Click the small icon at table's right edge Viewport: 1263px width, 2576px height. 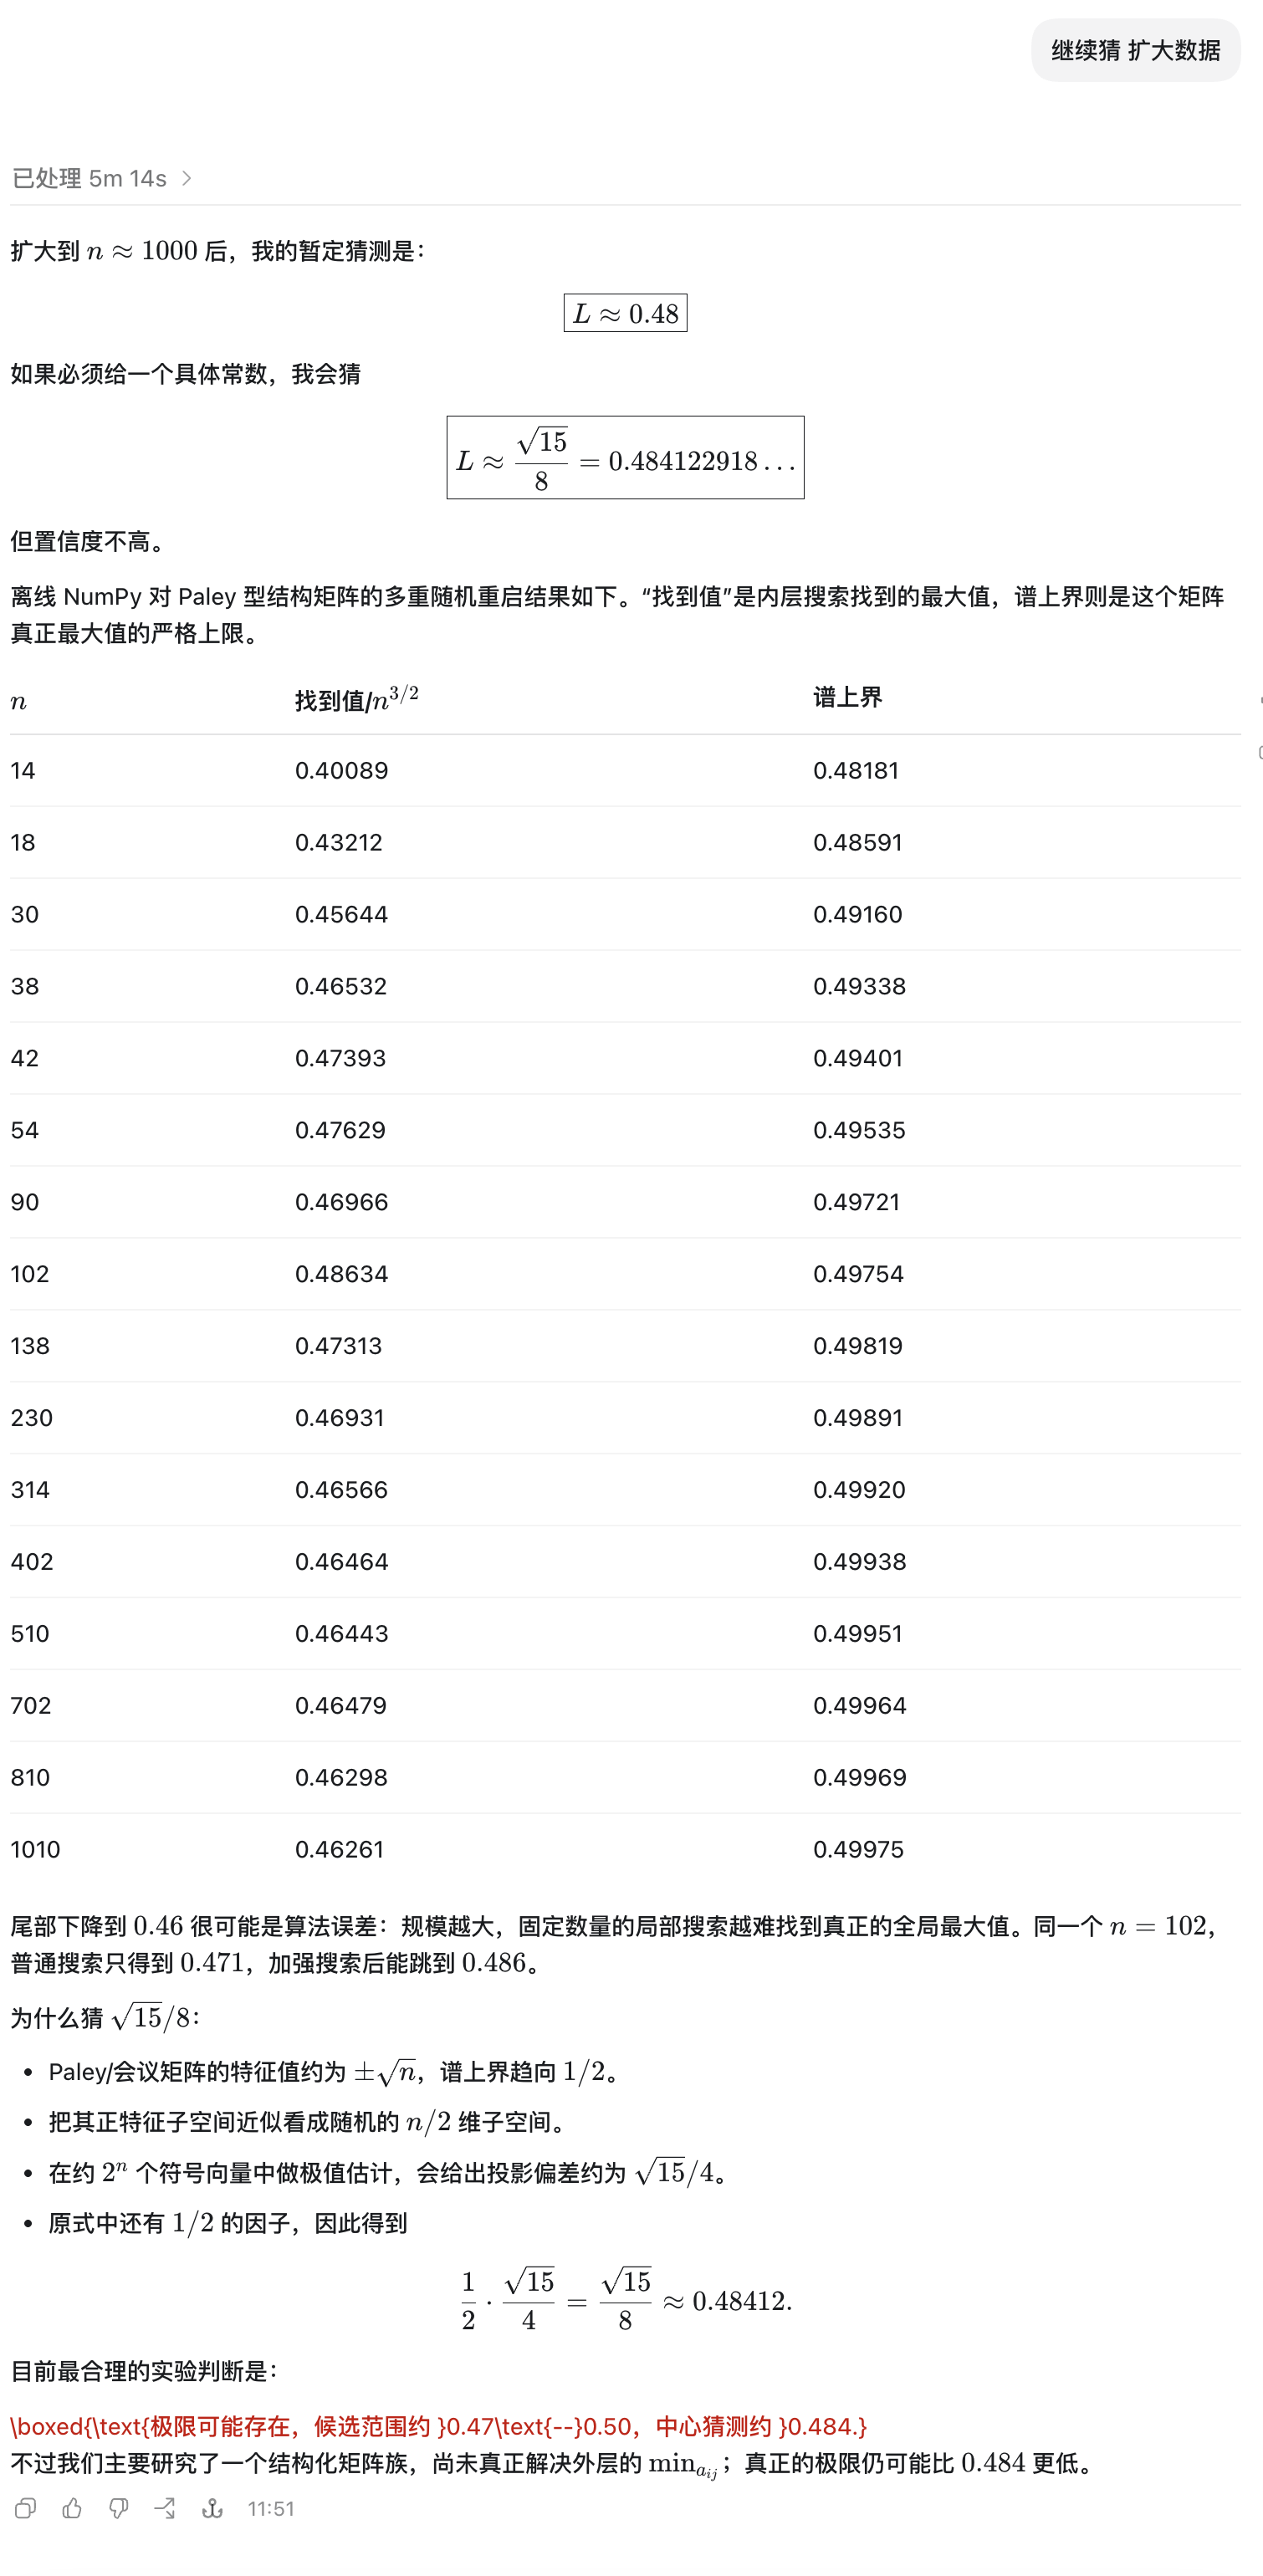[1259, 752]
